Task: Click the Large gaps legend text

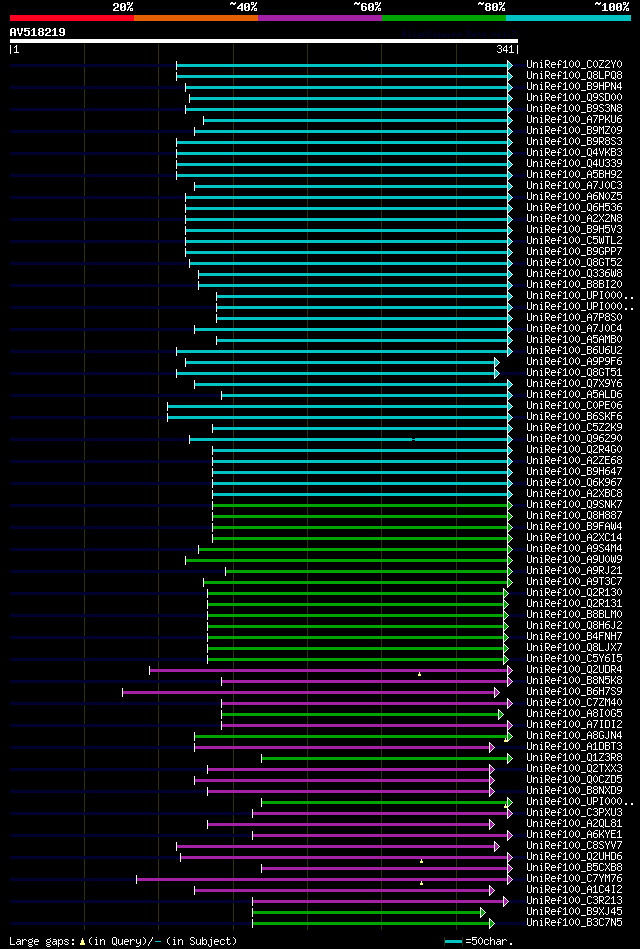Action: (x=123, y=941)
